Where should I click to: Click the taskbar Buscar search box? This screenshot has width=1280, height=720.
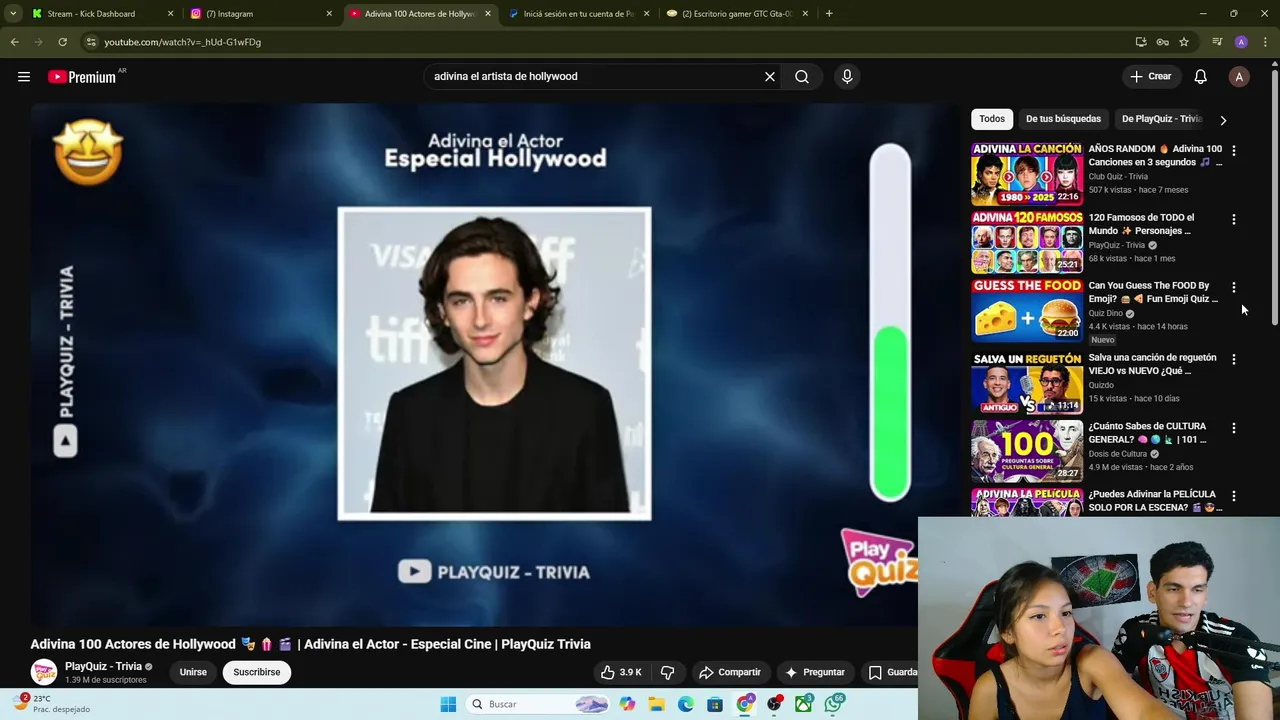[x=539, y=704]
